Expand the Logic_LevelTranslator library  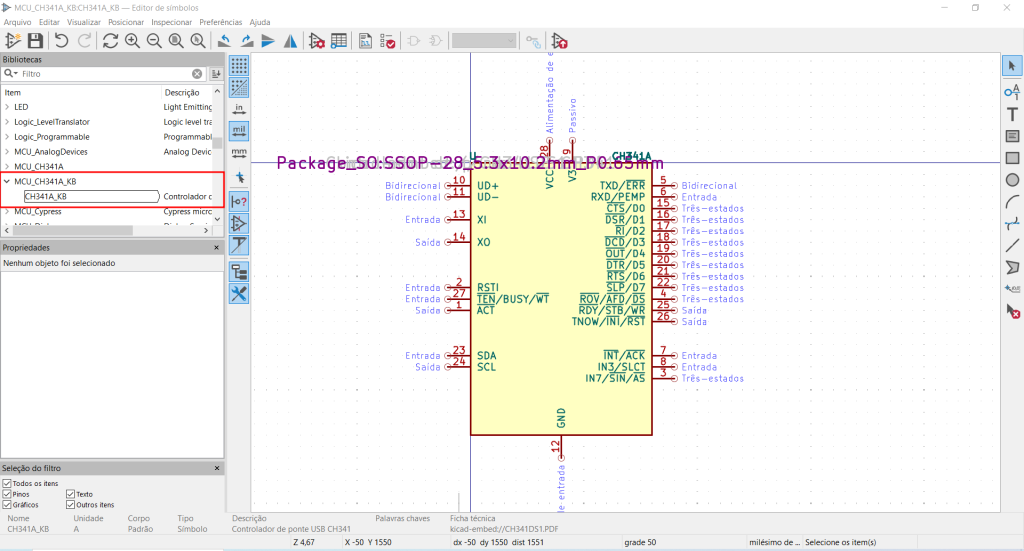coord(7,122)
